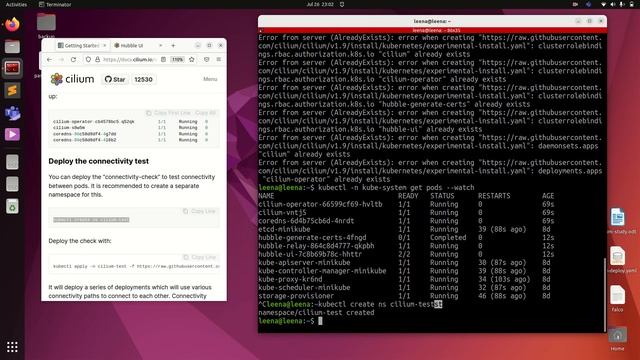Click the network indicator in top bar
The image size is (640, 360).
click(603, 4)
